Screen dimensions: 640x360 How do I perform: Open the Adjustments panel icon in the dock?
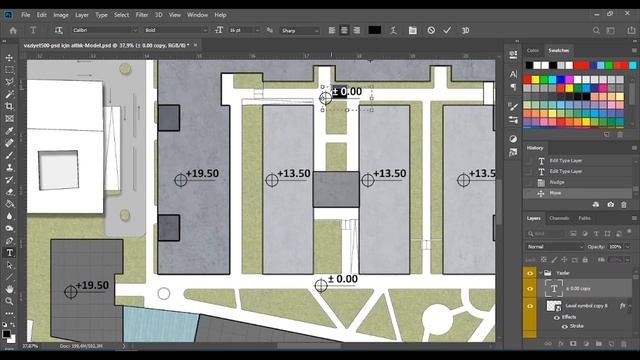point(513,139)
